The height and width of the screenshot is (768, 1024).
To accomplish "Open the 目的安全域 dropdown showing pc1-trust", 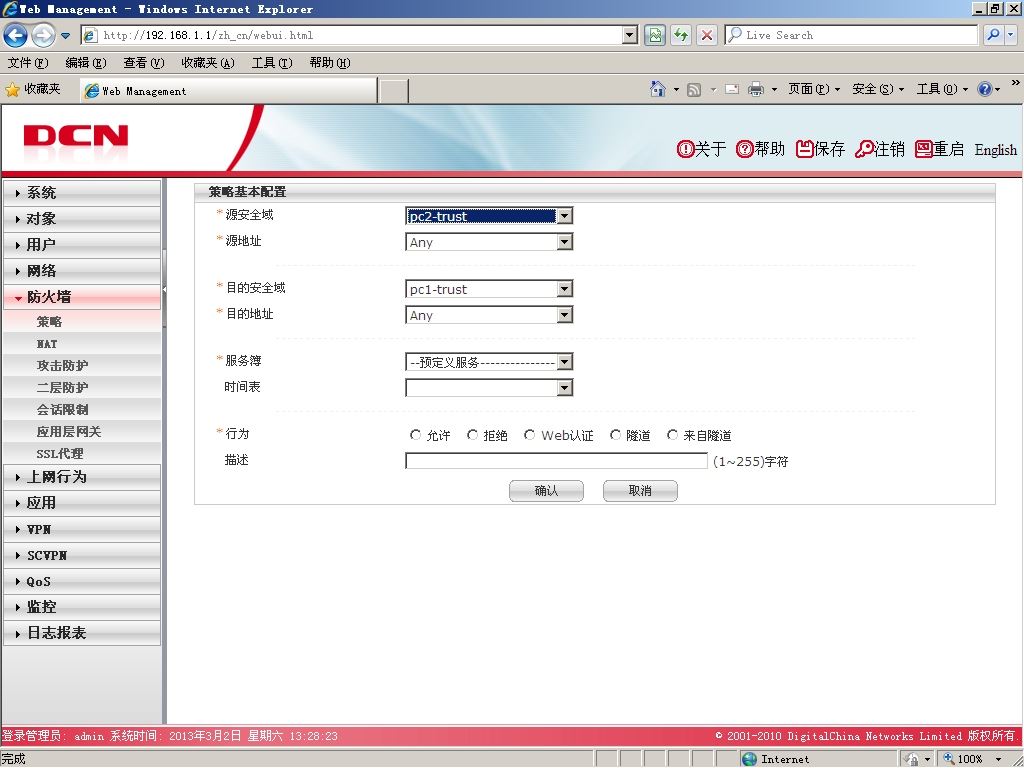I will (489, 289).
